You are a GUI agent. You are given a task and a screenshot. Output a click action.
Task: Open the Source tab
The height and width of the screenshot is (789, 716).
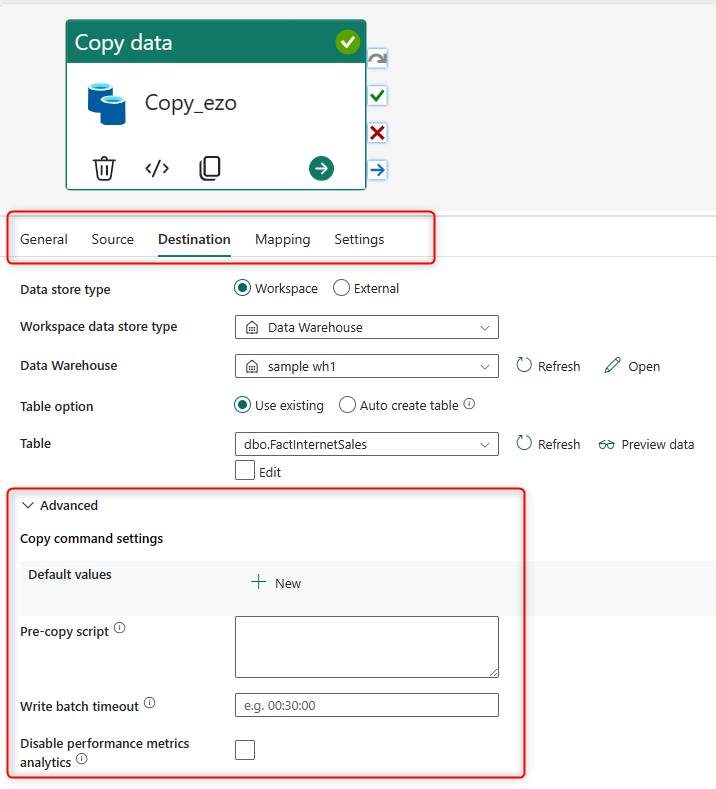(112, 239)
